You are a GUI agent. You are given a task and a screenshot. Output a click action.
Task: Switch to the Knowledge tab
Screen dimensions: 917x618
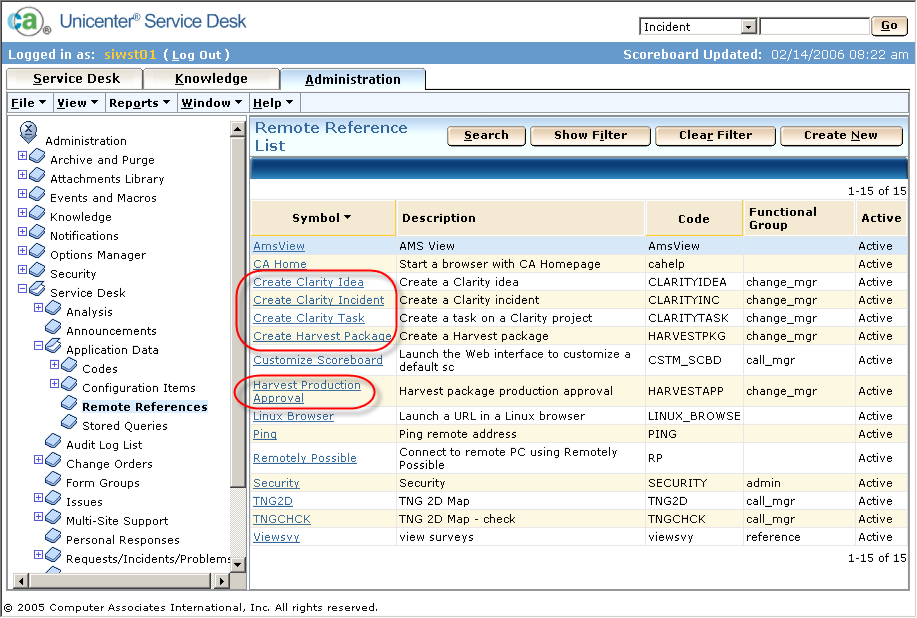[x=211, y=79]
